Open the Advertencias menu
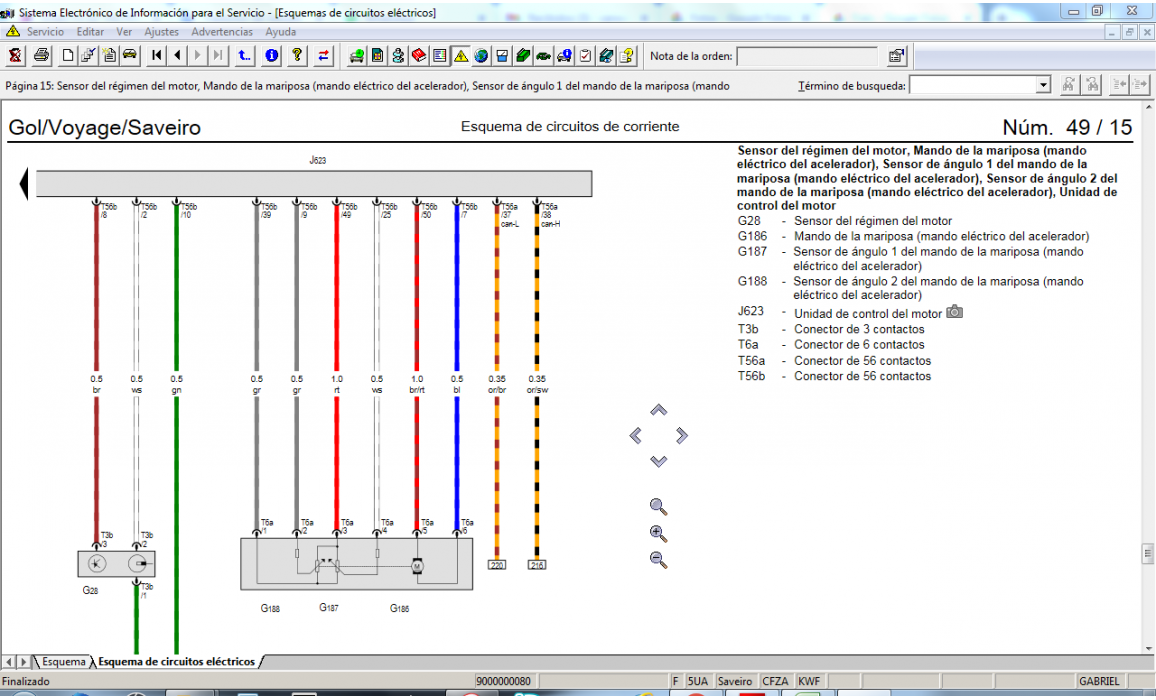Image resolution: width=1156 pixels, height=700 pixels. point(222,32)
